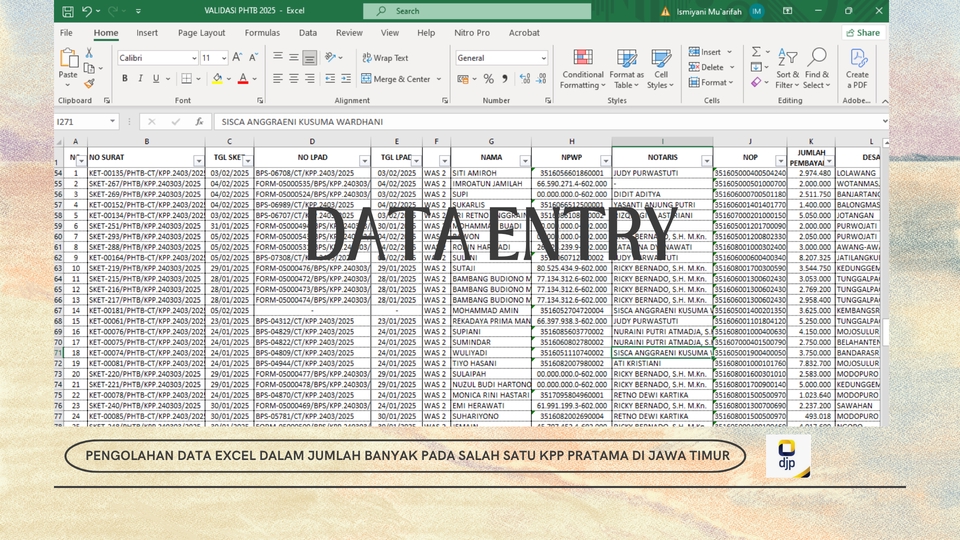The height and width of the screenshot is (540, 960).
Task: Apply comma style format
Action: coord(504,79)
